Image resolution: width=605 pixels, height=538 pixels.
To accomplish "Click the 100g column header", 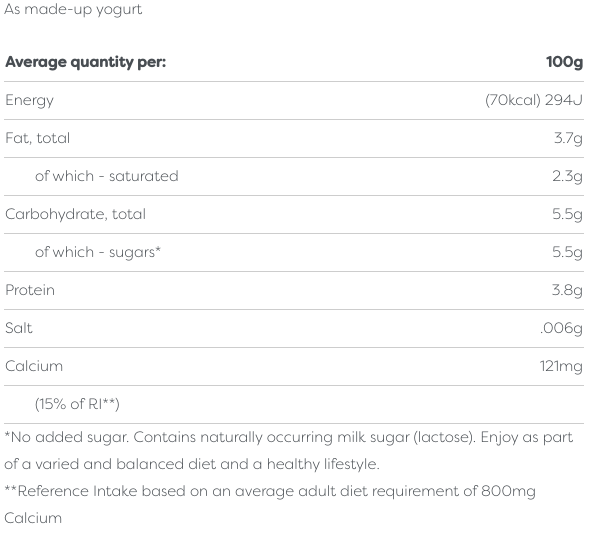I will click(564, 62).
